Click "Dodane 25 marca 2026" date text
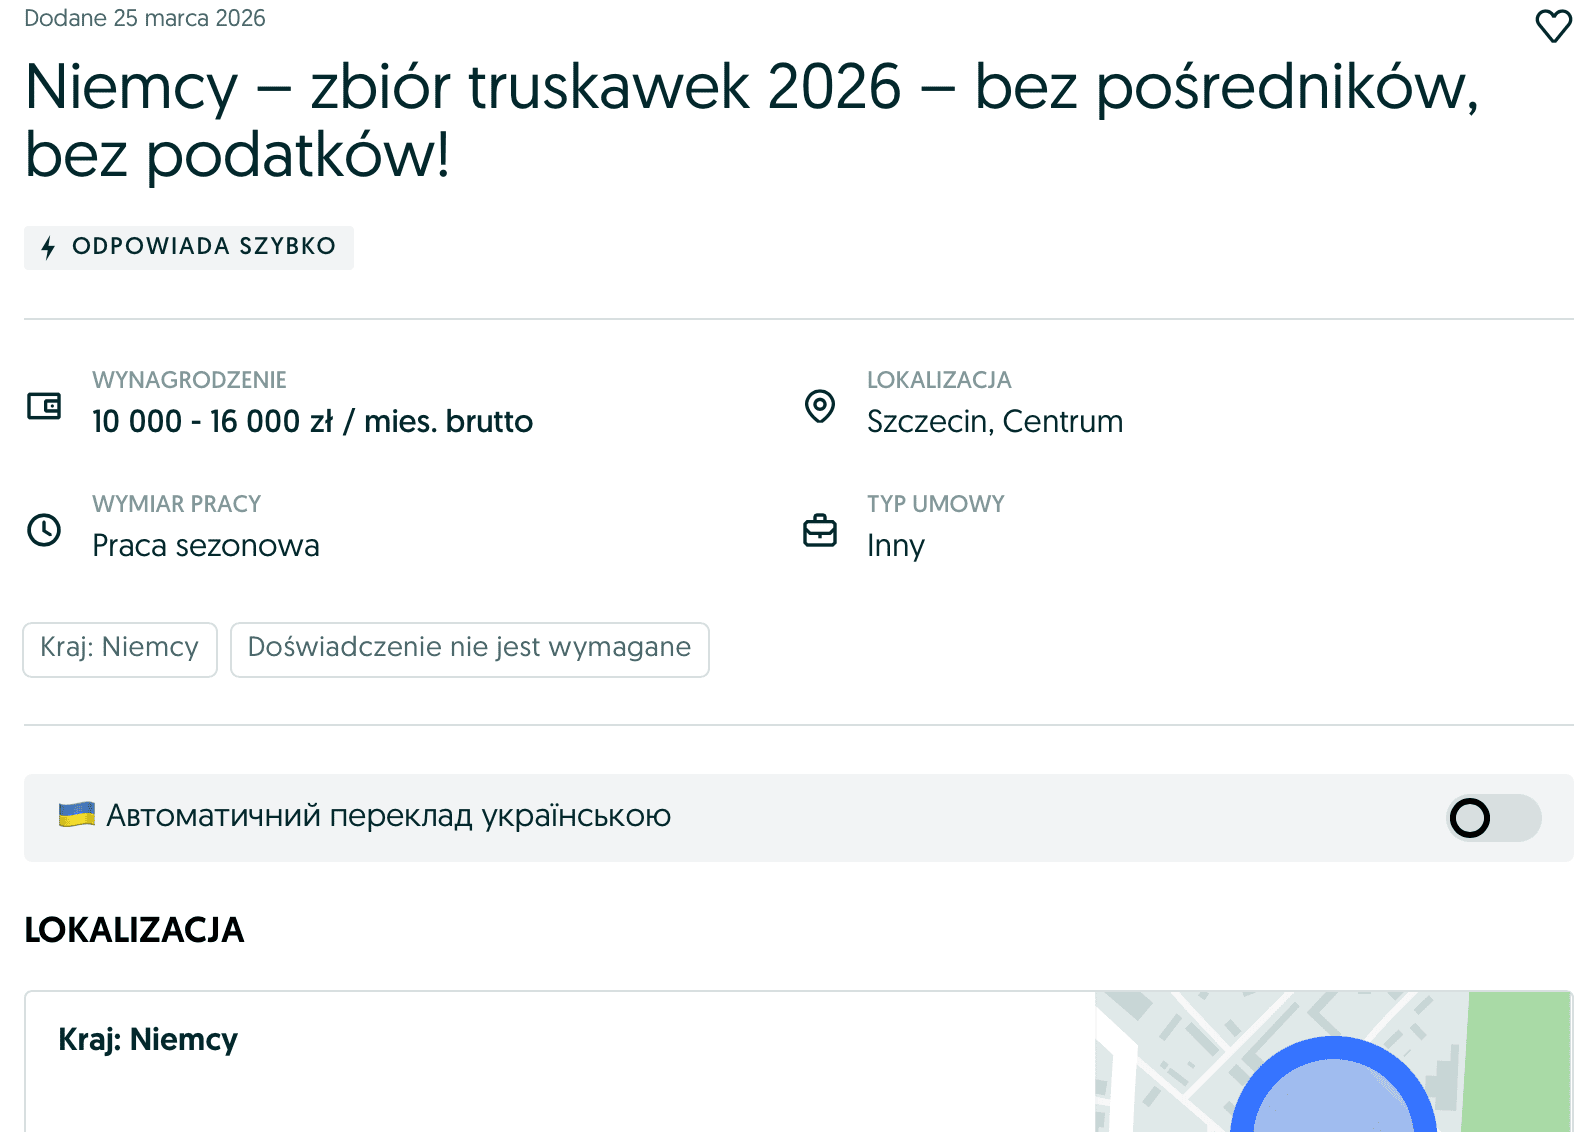Image resolution: width=1588 pixels, height=1132 pixels. [144, 17]
